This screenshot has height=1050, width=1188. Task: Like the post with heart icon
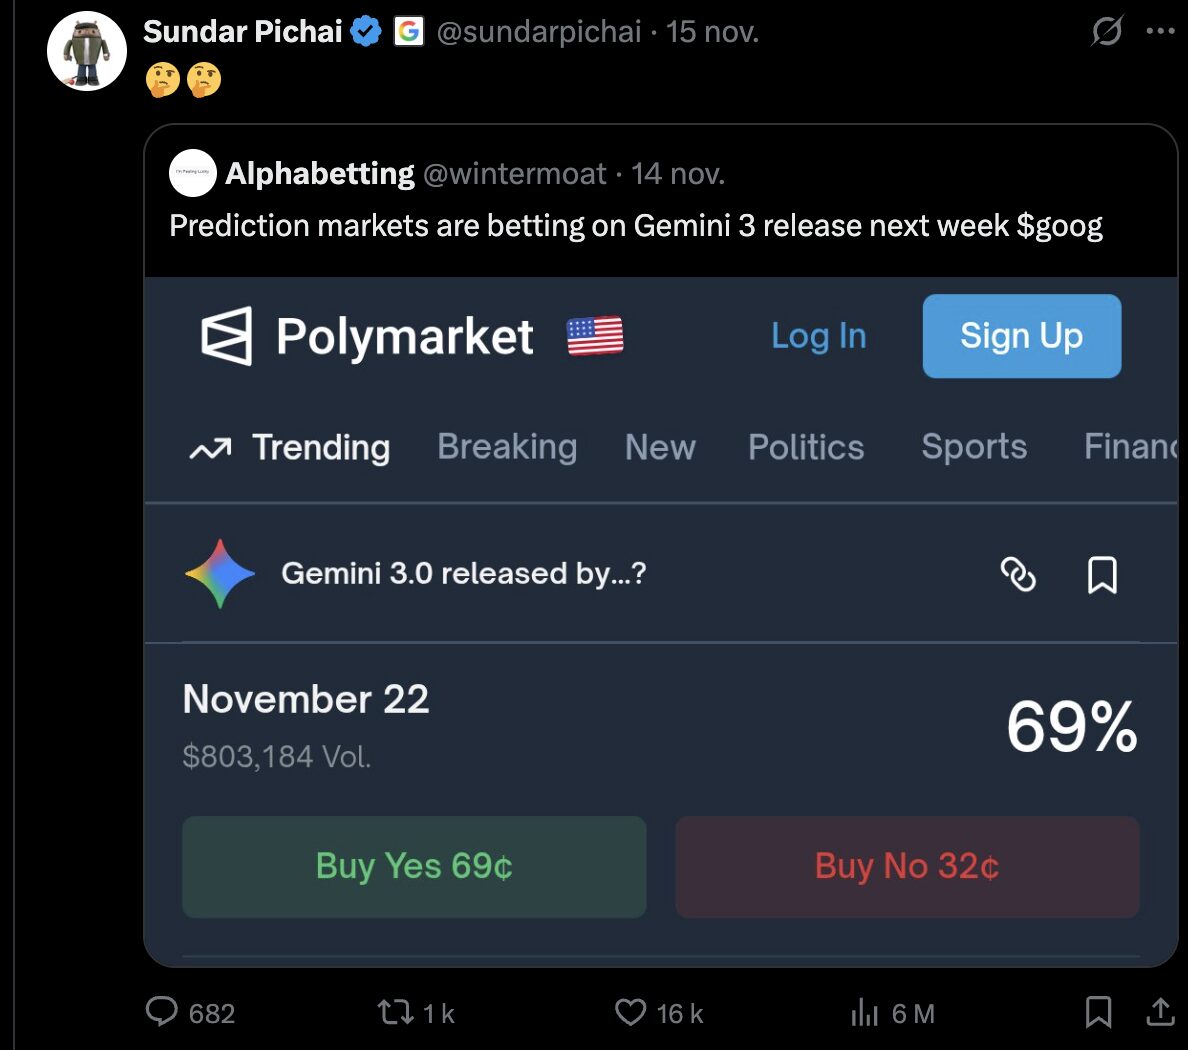630,1012
